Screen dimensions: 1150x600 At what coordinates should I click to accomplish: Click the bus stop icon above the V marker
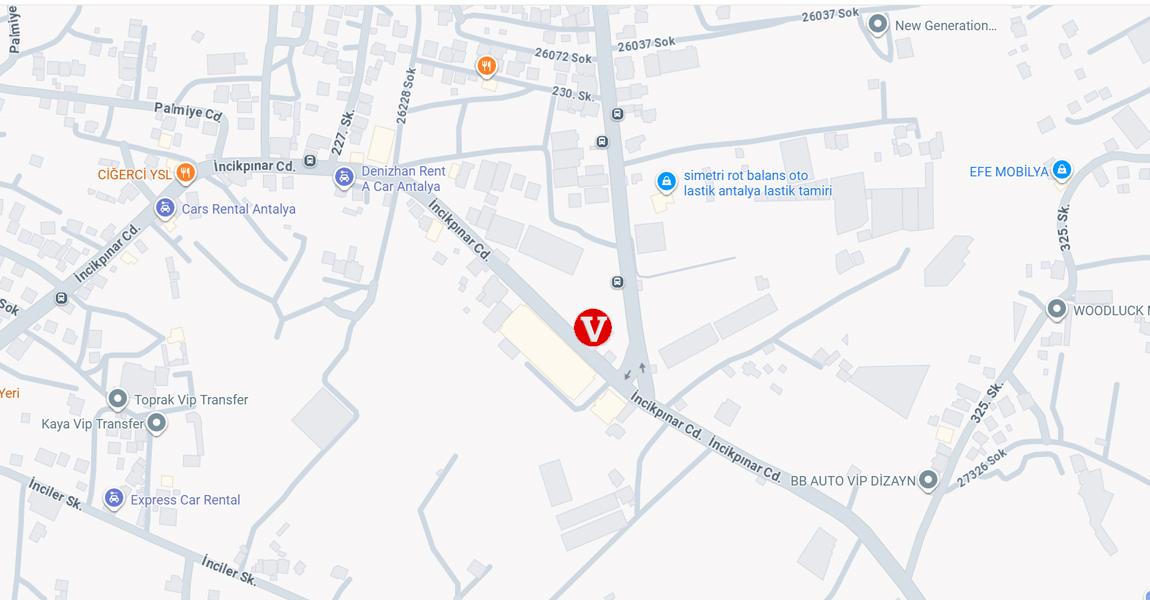click(x=618, y=282)
